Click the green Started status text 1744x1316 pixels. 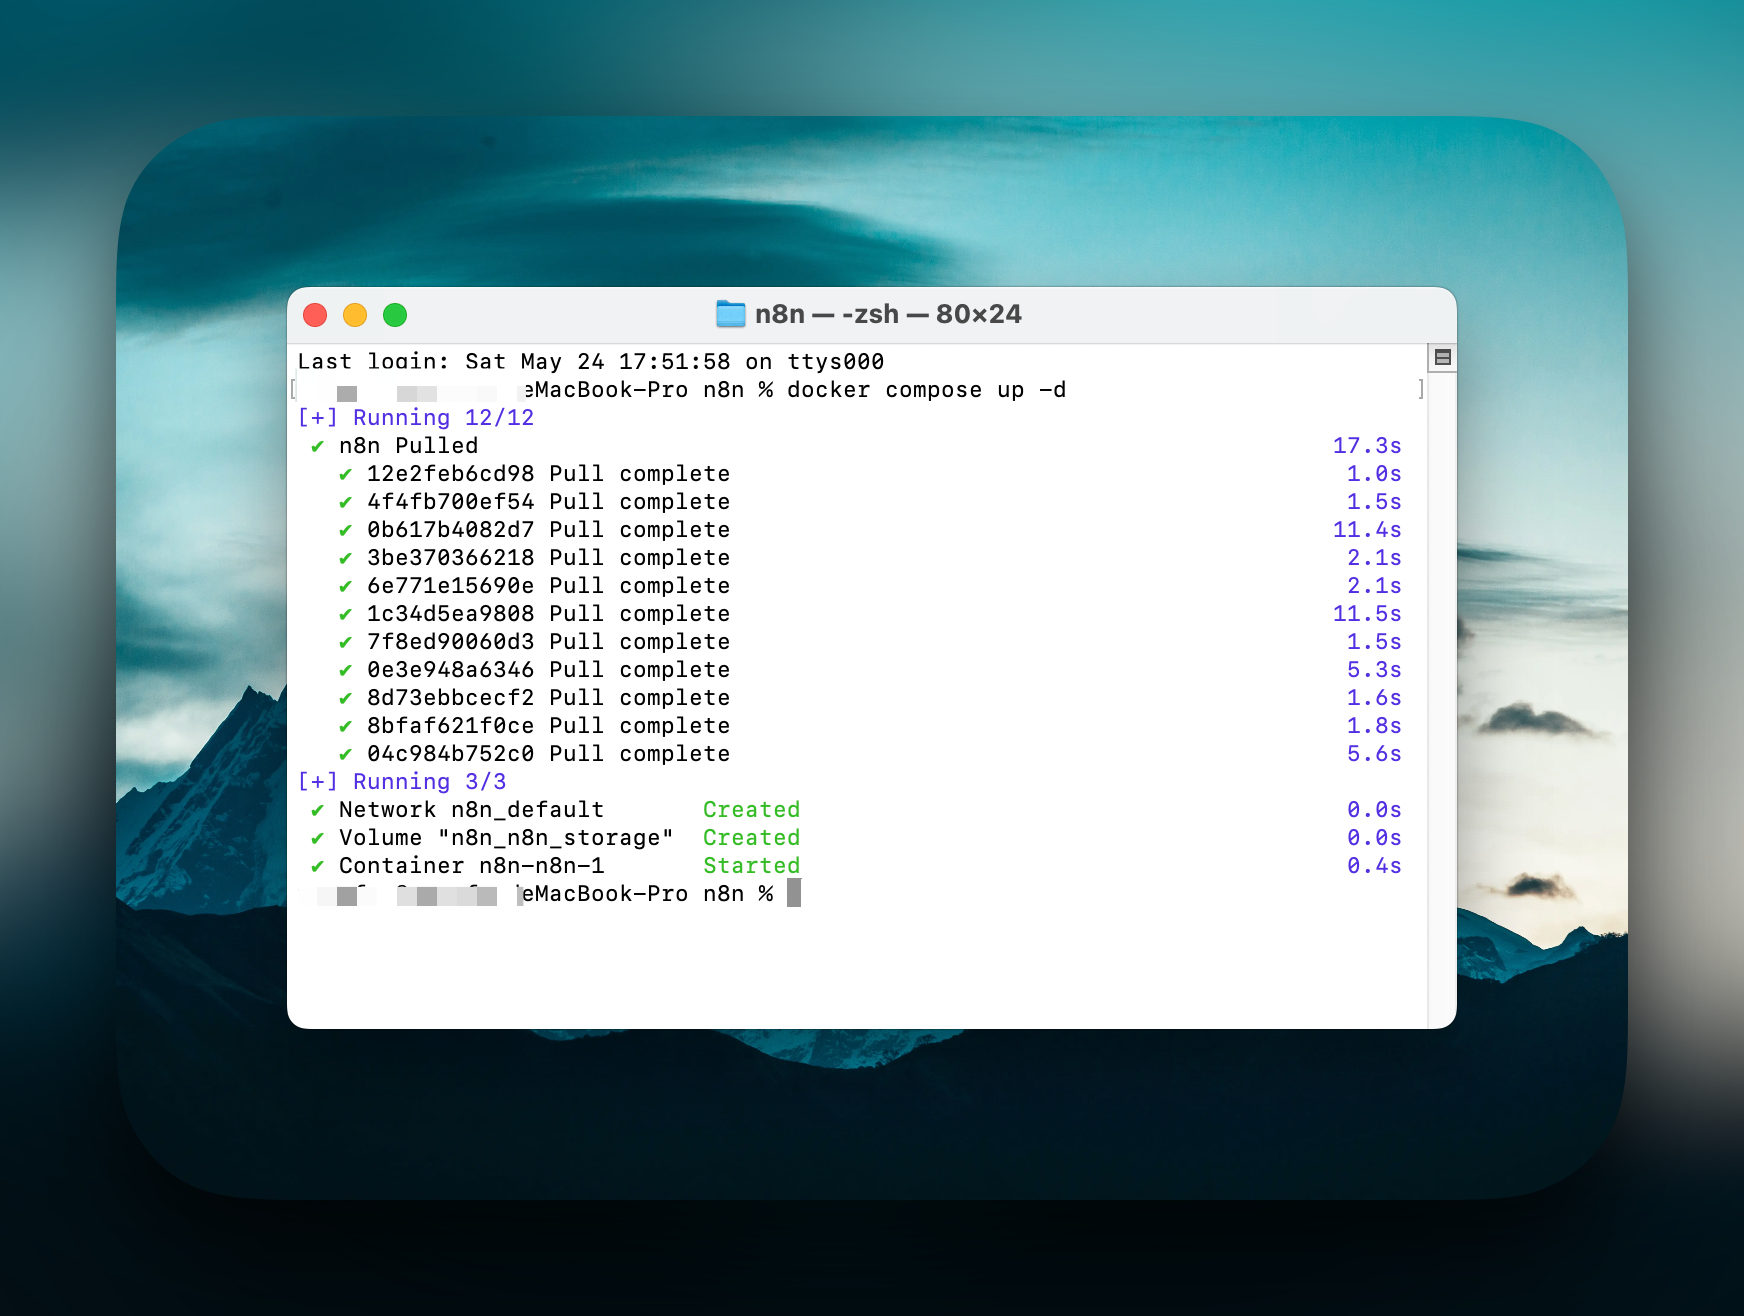coord(751,866)
